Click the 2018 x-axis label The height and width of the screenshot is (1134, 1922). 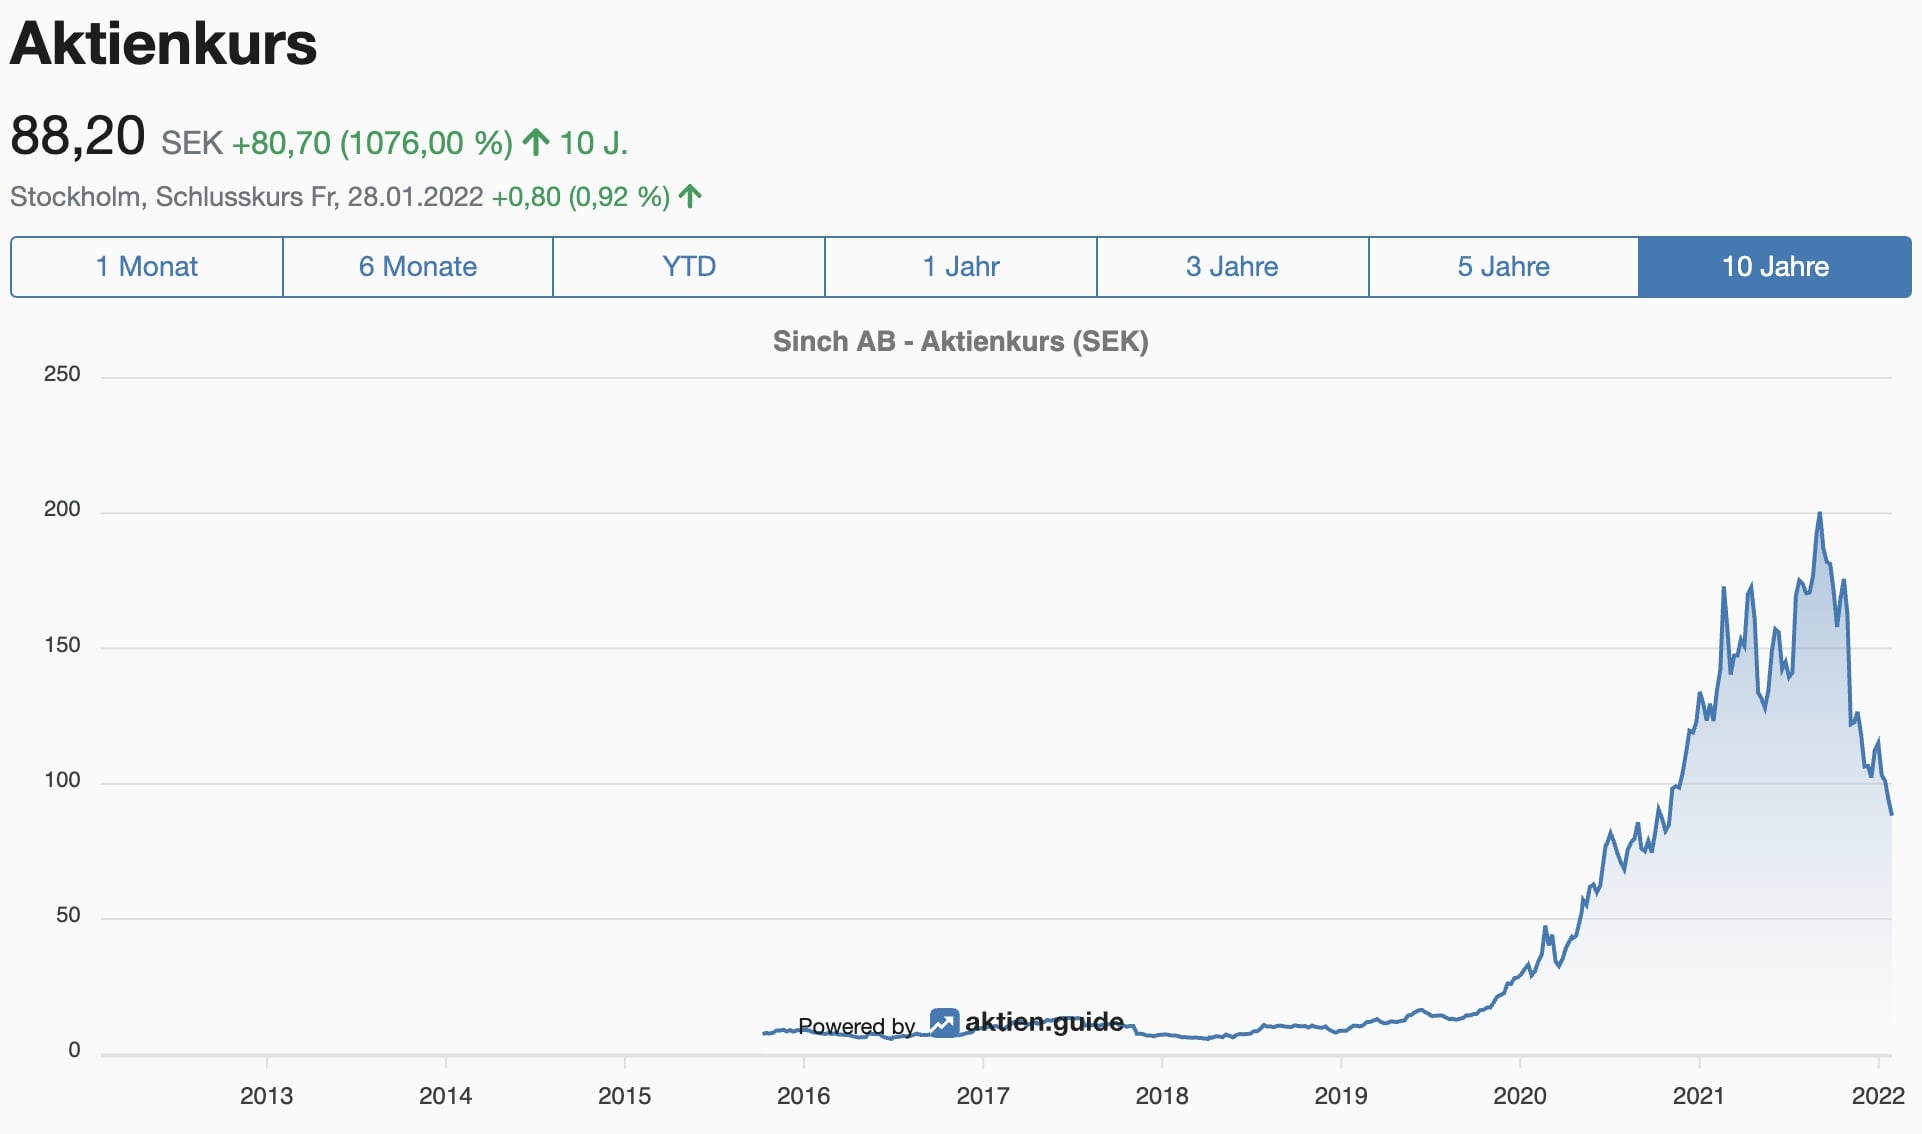pos(1162,1096)
